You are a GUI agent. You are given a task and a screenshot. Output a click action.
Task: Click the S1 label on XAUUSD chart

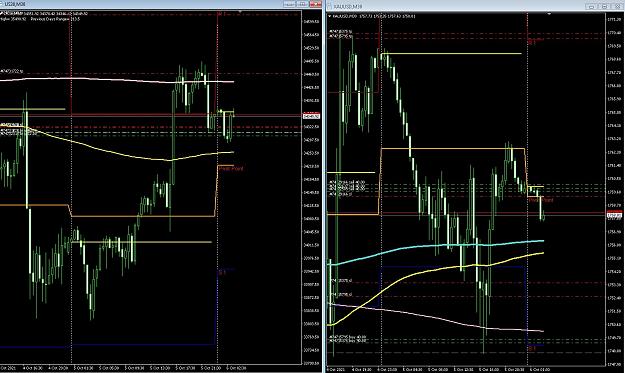(532, 348)
